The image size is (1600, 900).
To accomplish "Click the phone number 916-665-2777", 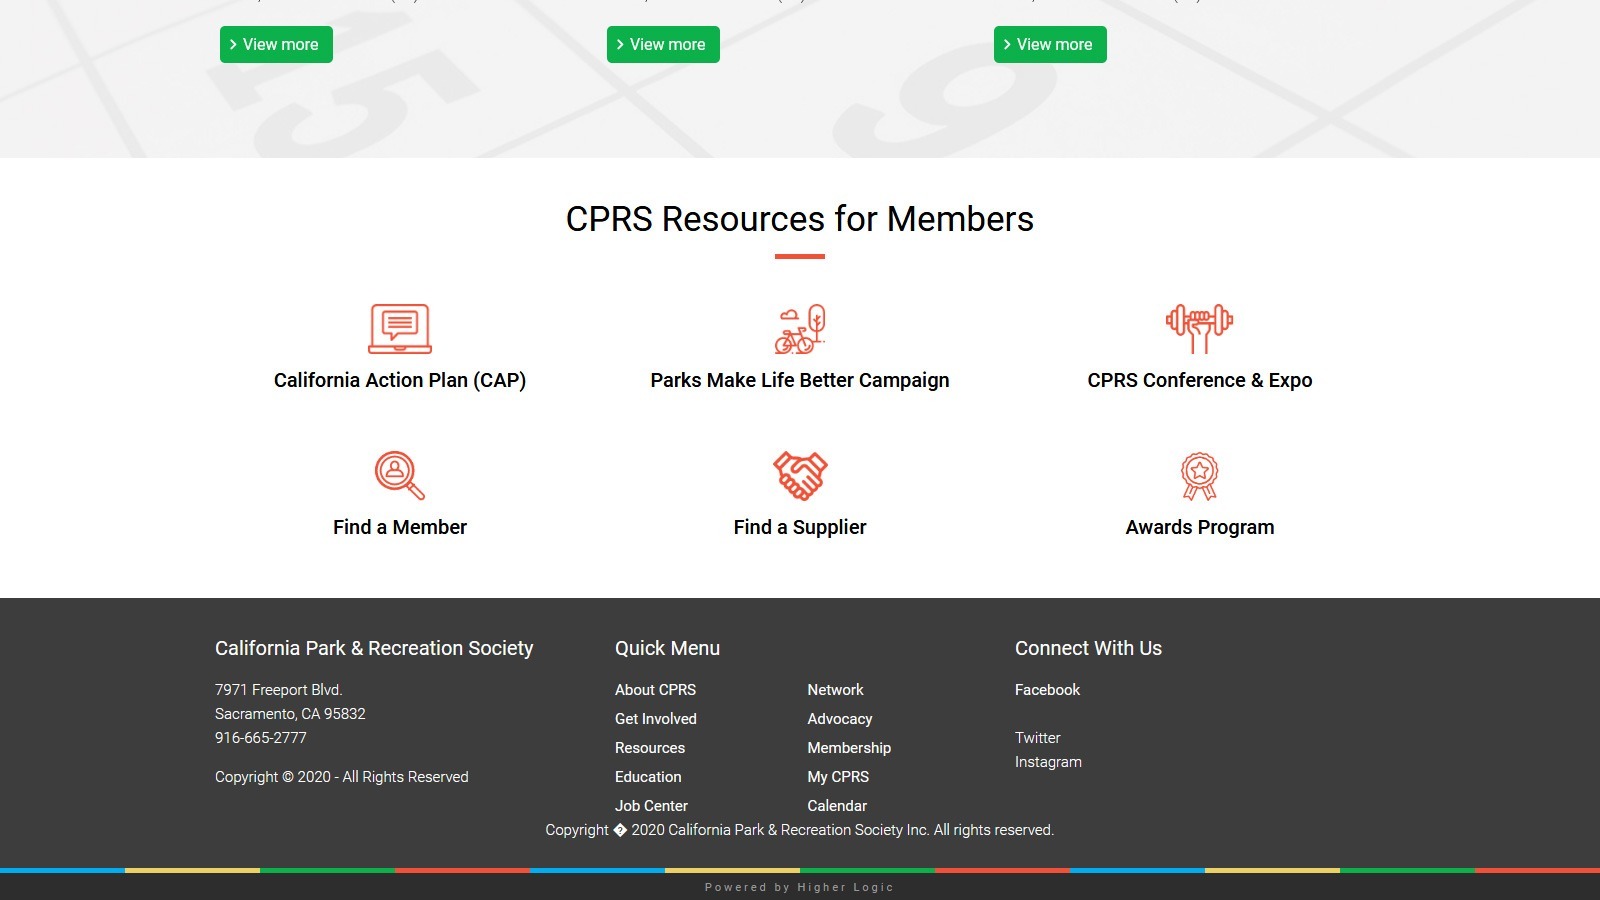I will (261, 738).
